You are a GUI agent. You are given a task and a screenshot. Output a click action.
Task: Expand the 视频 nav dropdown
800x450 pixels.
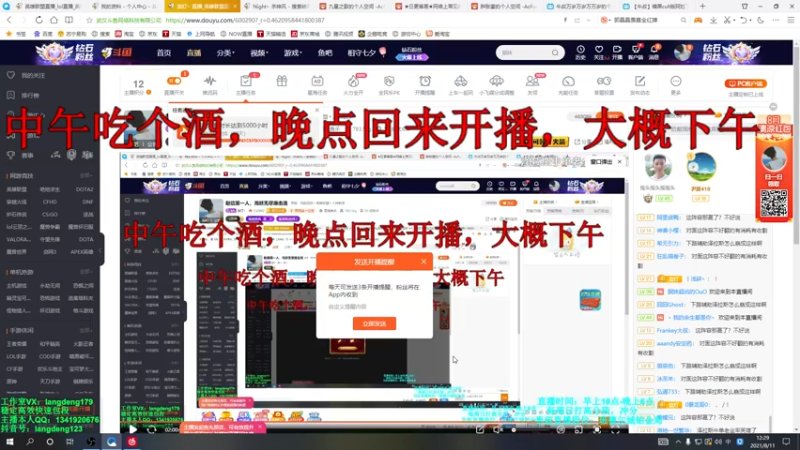(259, 53)
